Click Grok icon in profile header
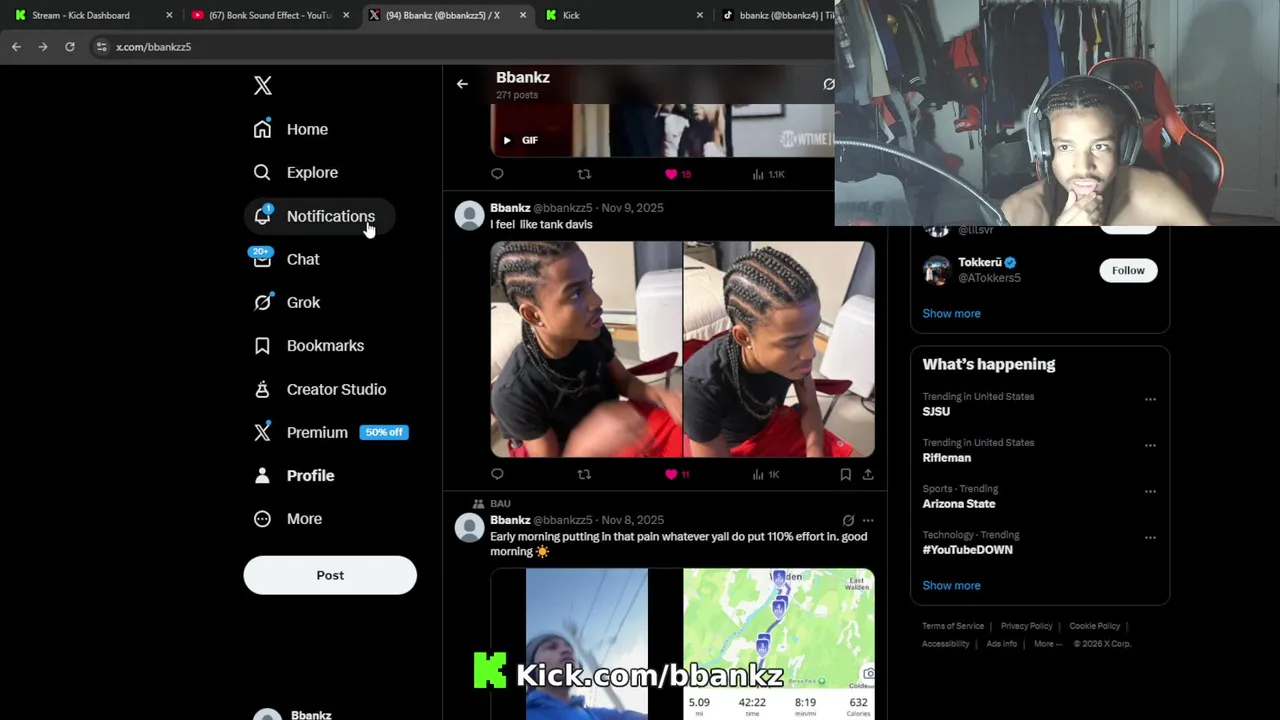This screenshot has height=720, width=1280. pos(828,84)
